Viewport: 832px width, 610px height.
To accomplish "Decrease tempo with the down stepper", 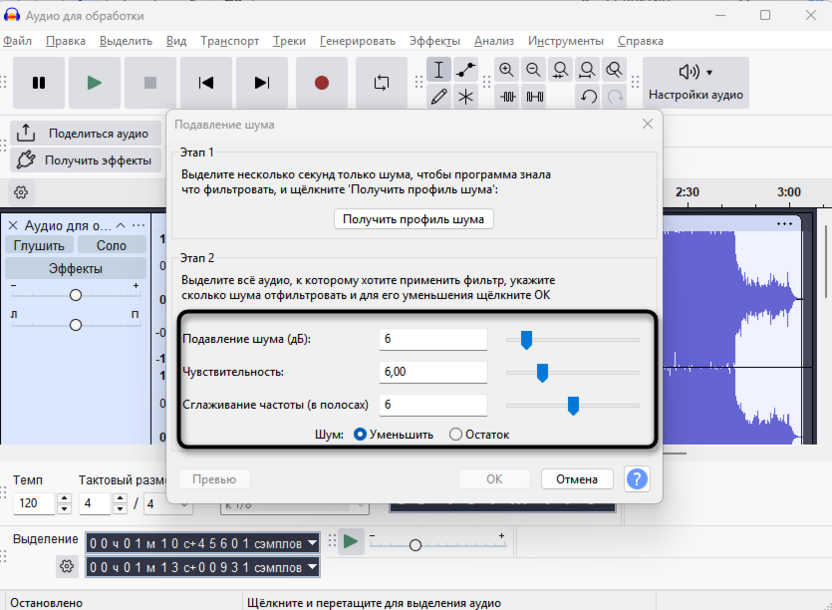I will pyautogui.click(x=64, y=508).
